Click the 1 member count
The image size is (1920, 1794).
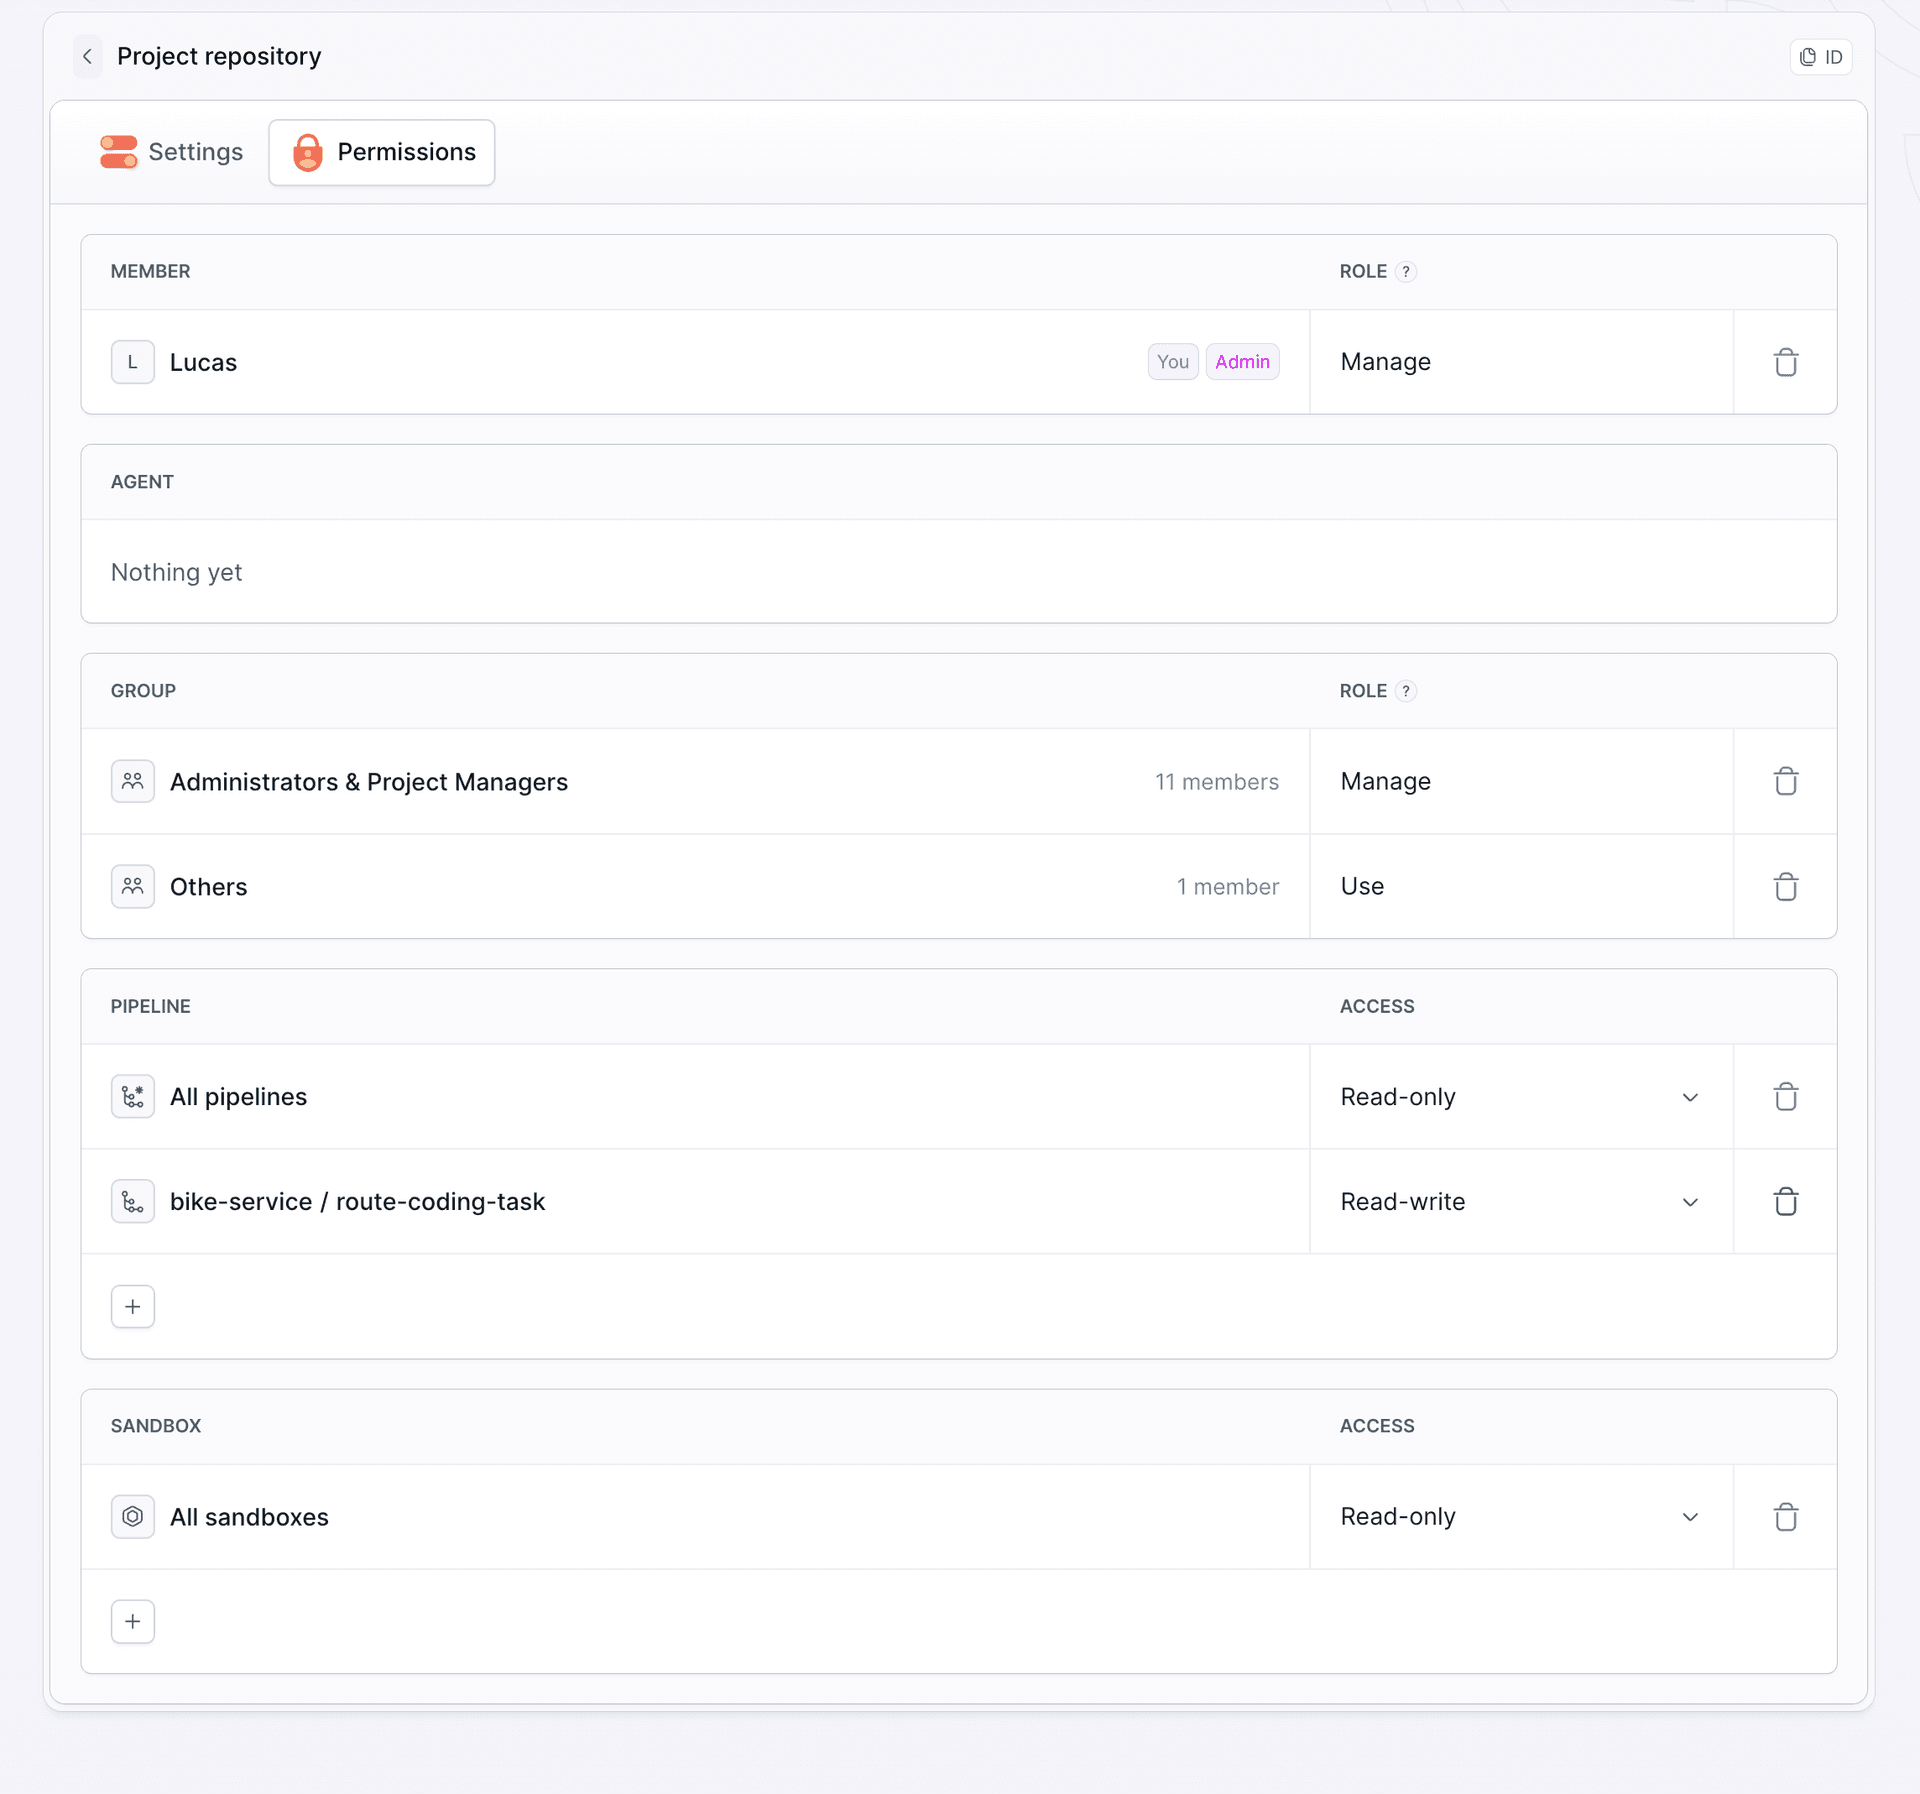click(x=1228, y=887)
